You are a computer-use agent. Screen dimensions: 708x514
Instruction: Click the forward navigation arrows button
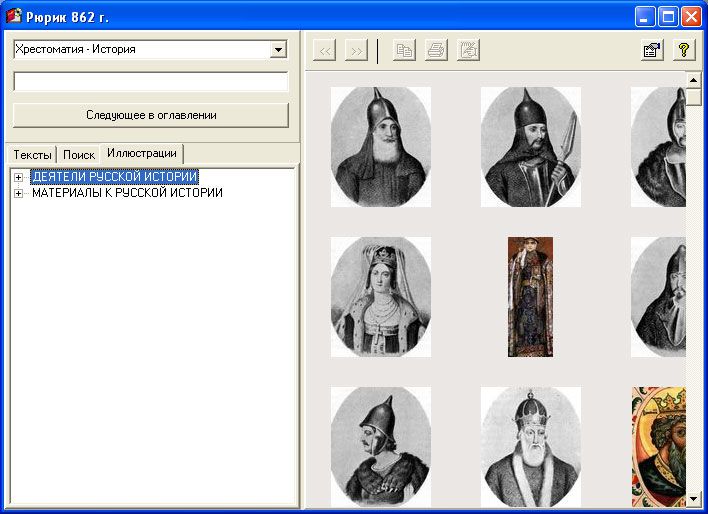pyautogui.click(x=356, y=50)
